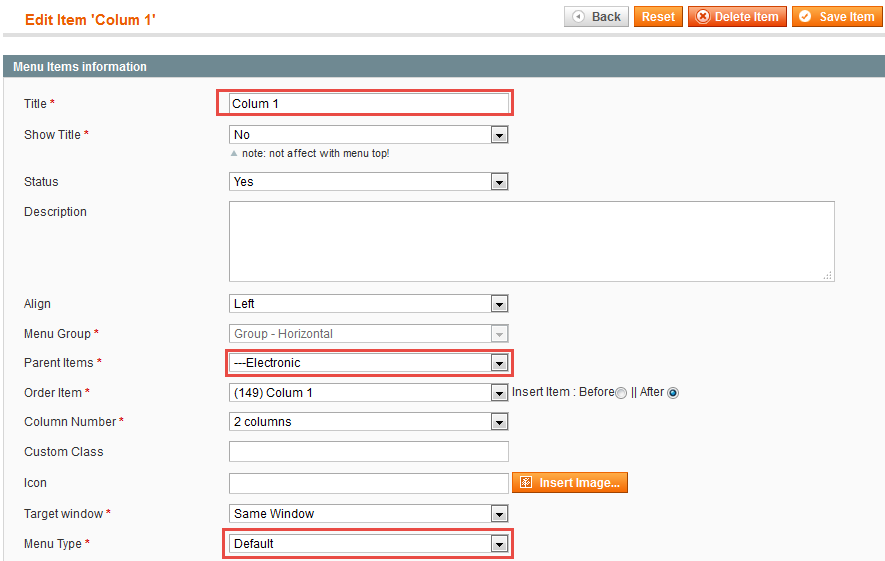This screenshot has width=885, height=561.
Task: Click the note triangle icon under Show Title
Action: (x=234, y=154)
